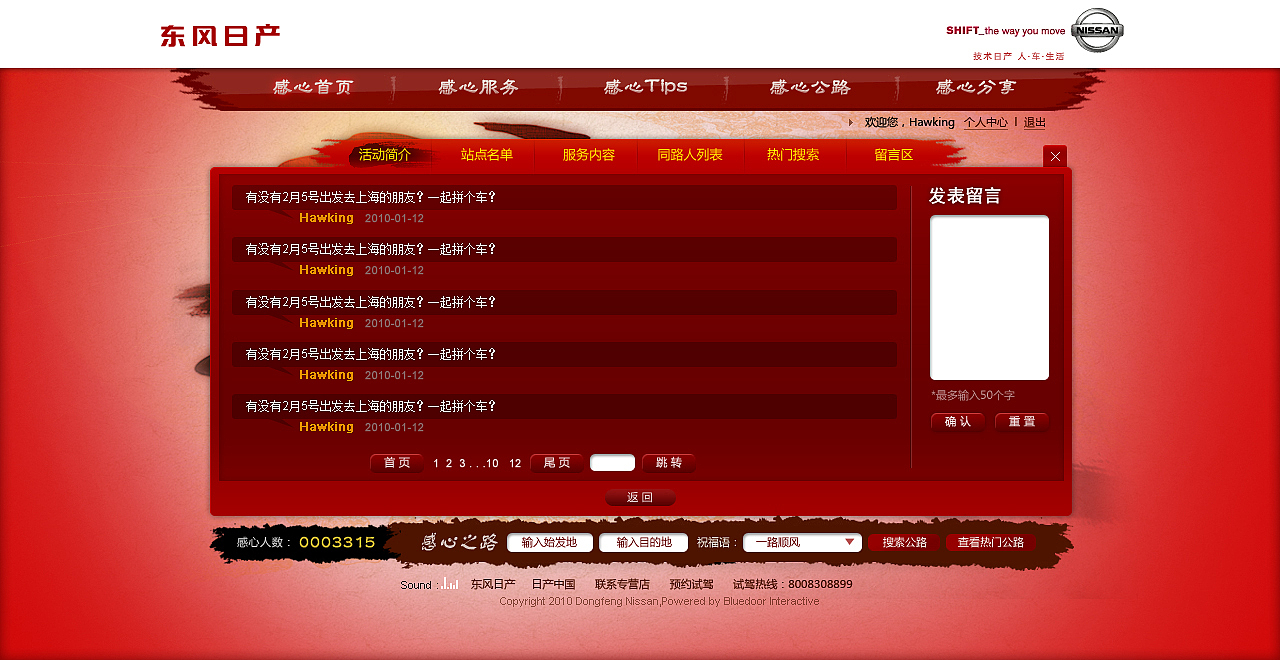The height and width of the screenshot is (660, 1280).
Task: Click 退出 to log out
Action: pyautogui.click(x=1035, y=122)
